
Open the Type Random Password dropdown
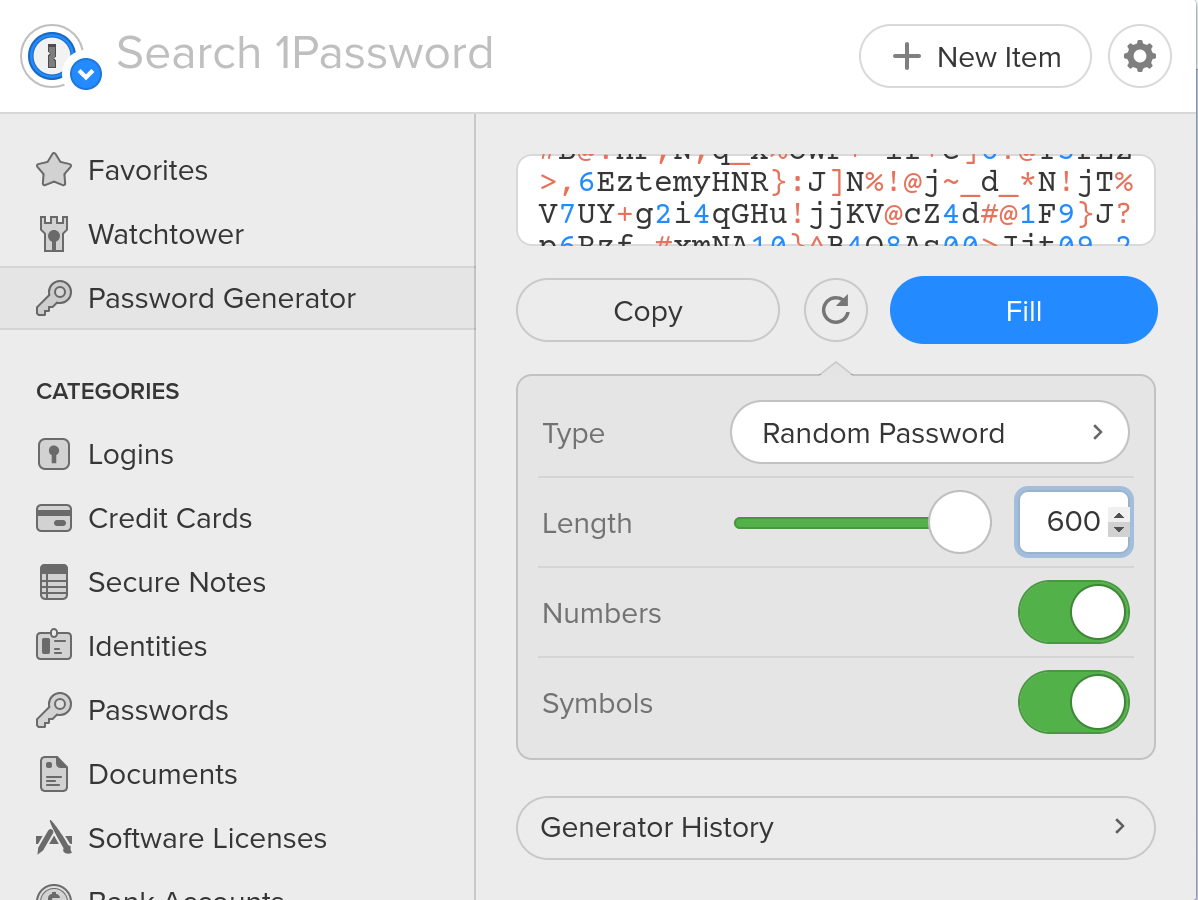(x=929, y=433)
